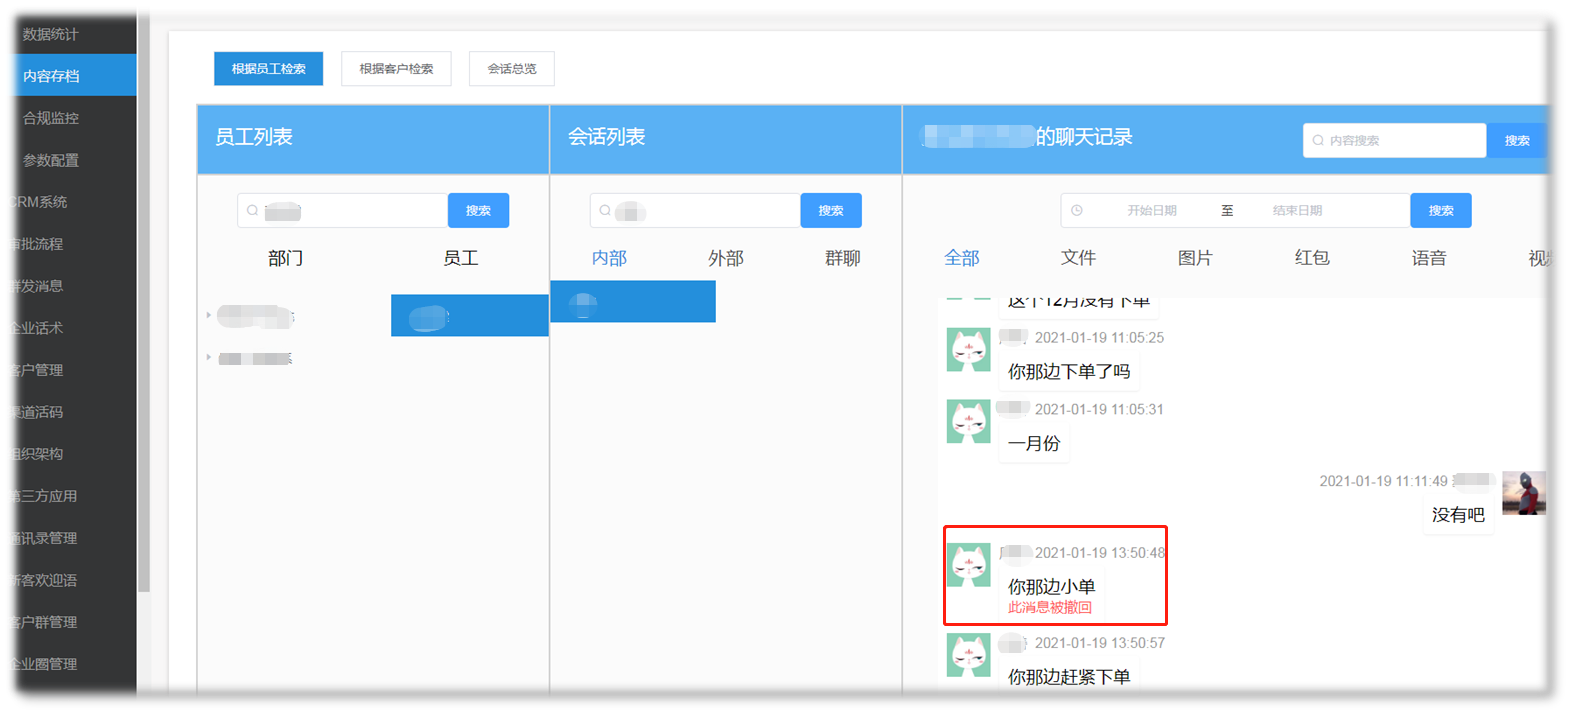Select 文件 chat record tab
The height and width of the screenshot is (721, 1575).
coord(1078,258)
